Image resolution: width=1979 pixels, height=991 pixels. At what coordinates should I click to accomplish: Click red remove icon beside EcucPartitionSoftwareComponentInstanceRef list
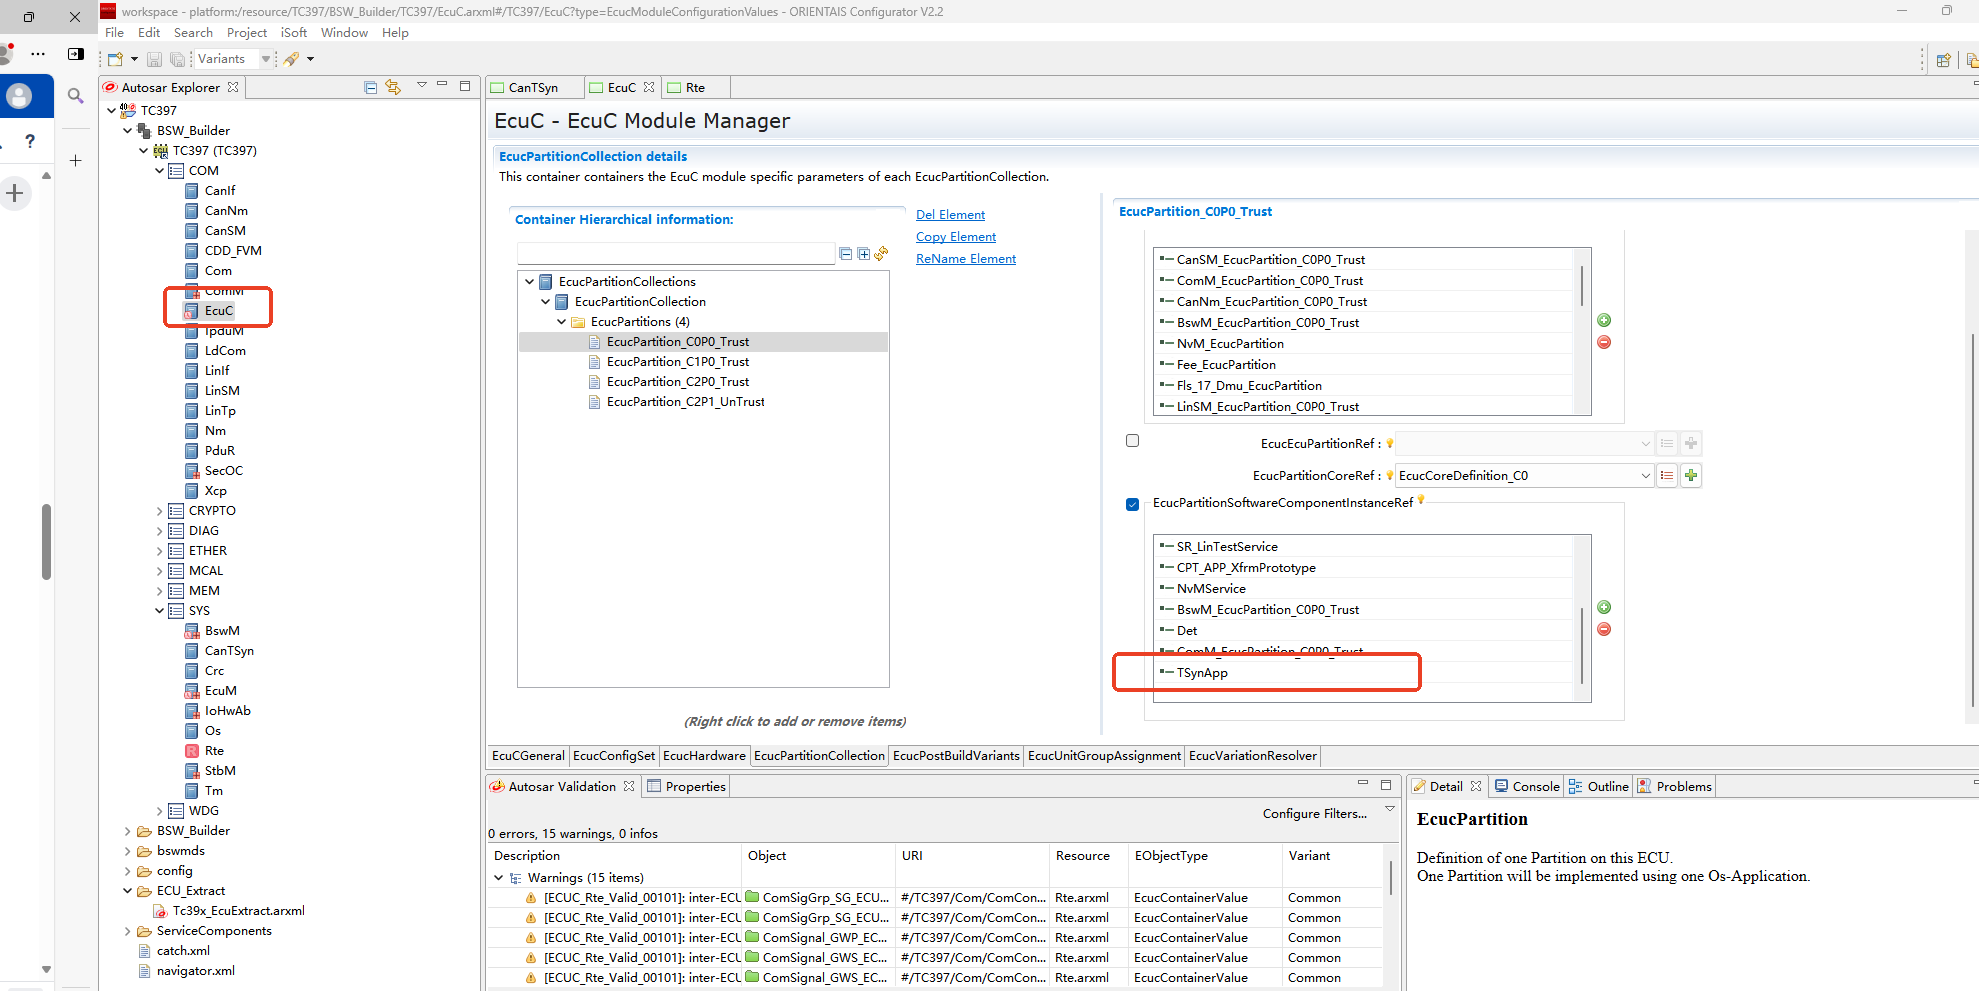click(x=1604, y=629)
